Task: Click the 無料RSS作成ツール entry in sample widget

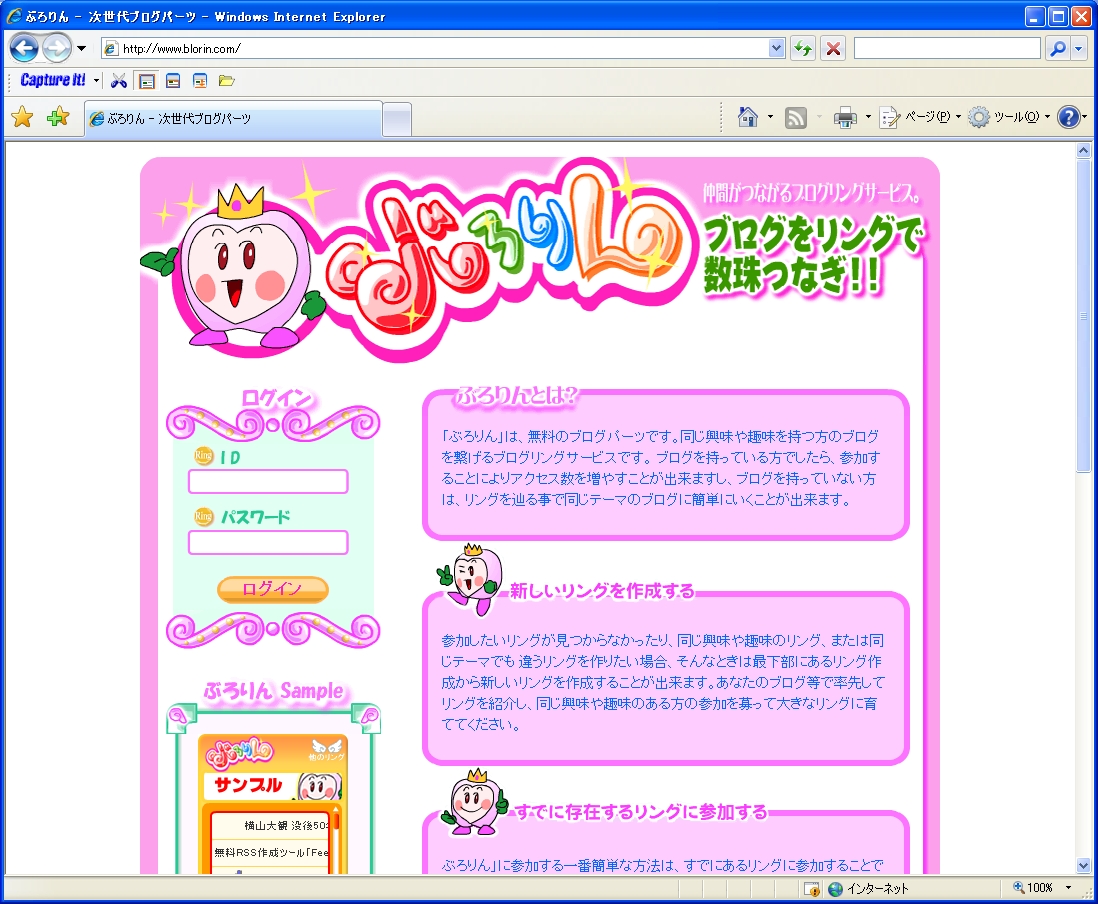Action: click(x=271, y=852)
